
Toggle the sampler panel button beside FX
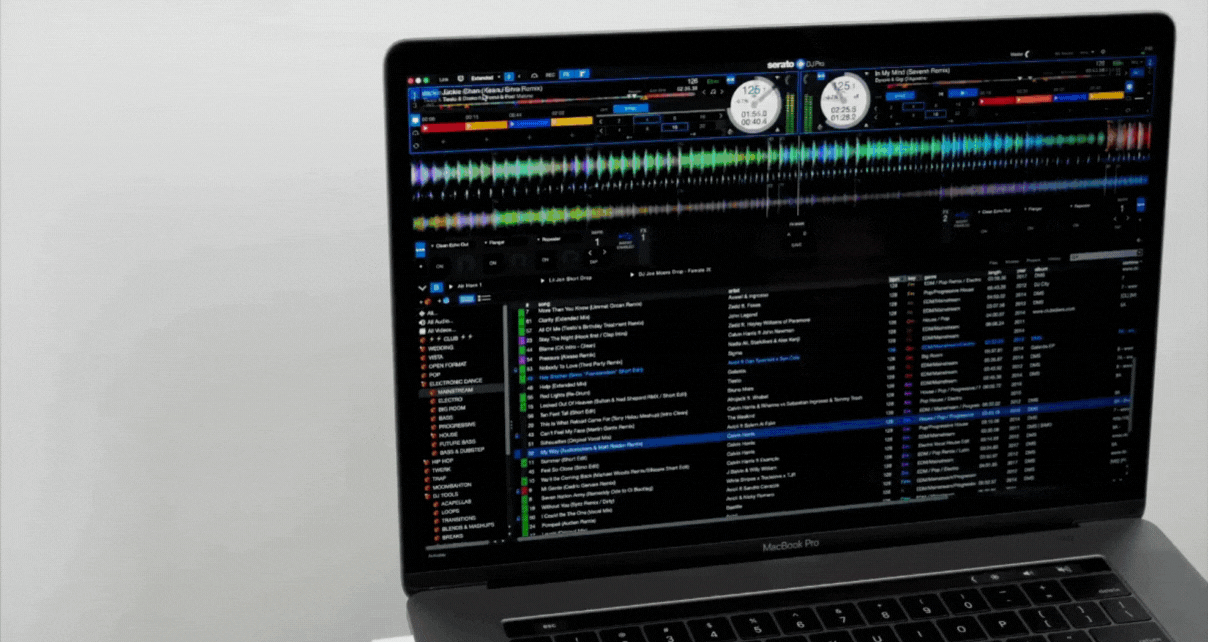click(x=582, y=74)
